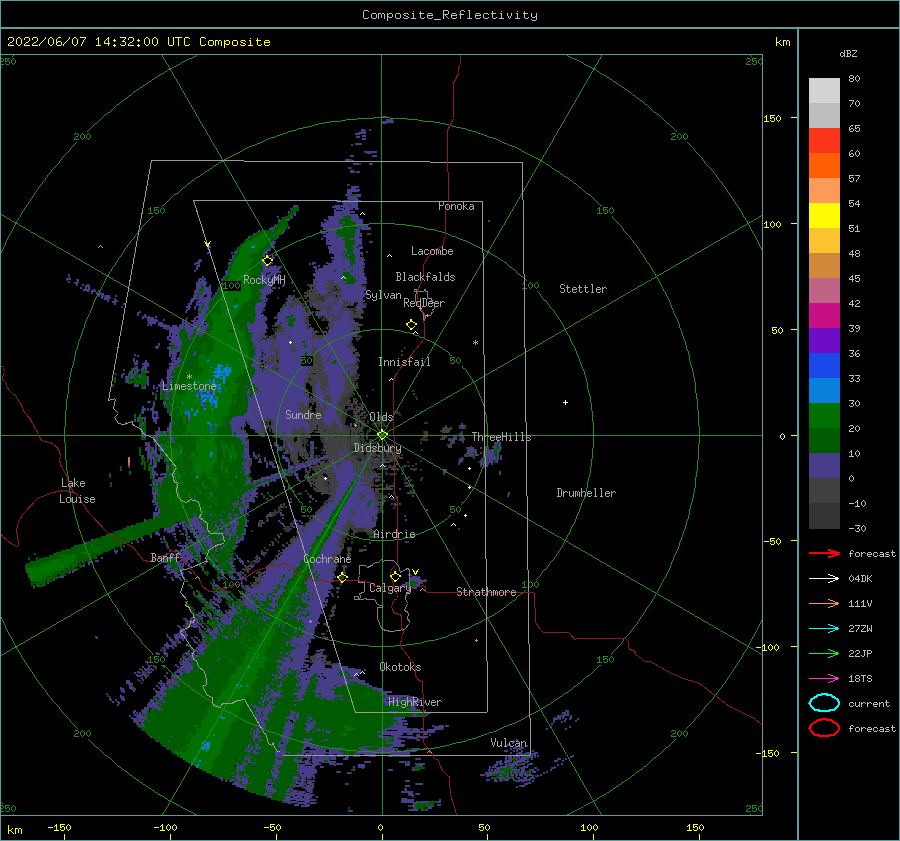The width and height of the screenshot is (900, 841).
Task: Click the Limestone label
Action: point(189,386)
